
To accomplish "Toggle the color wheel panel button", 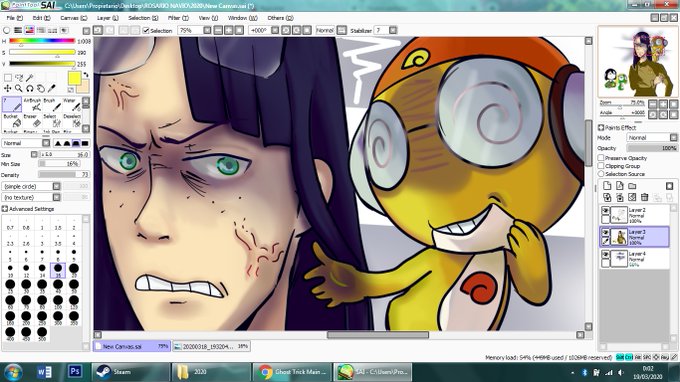I will [x=7, y=30].
